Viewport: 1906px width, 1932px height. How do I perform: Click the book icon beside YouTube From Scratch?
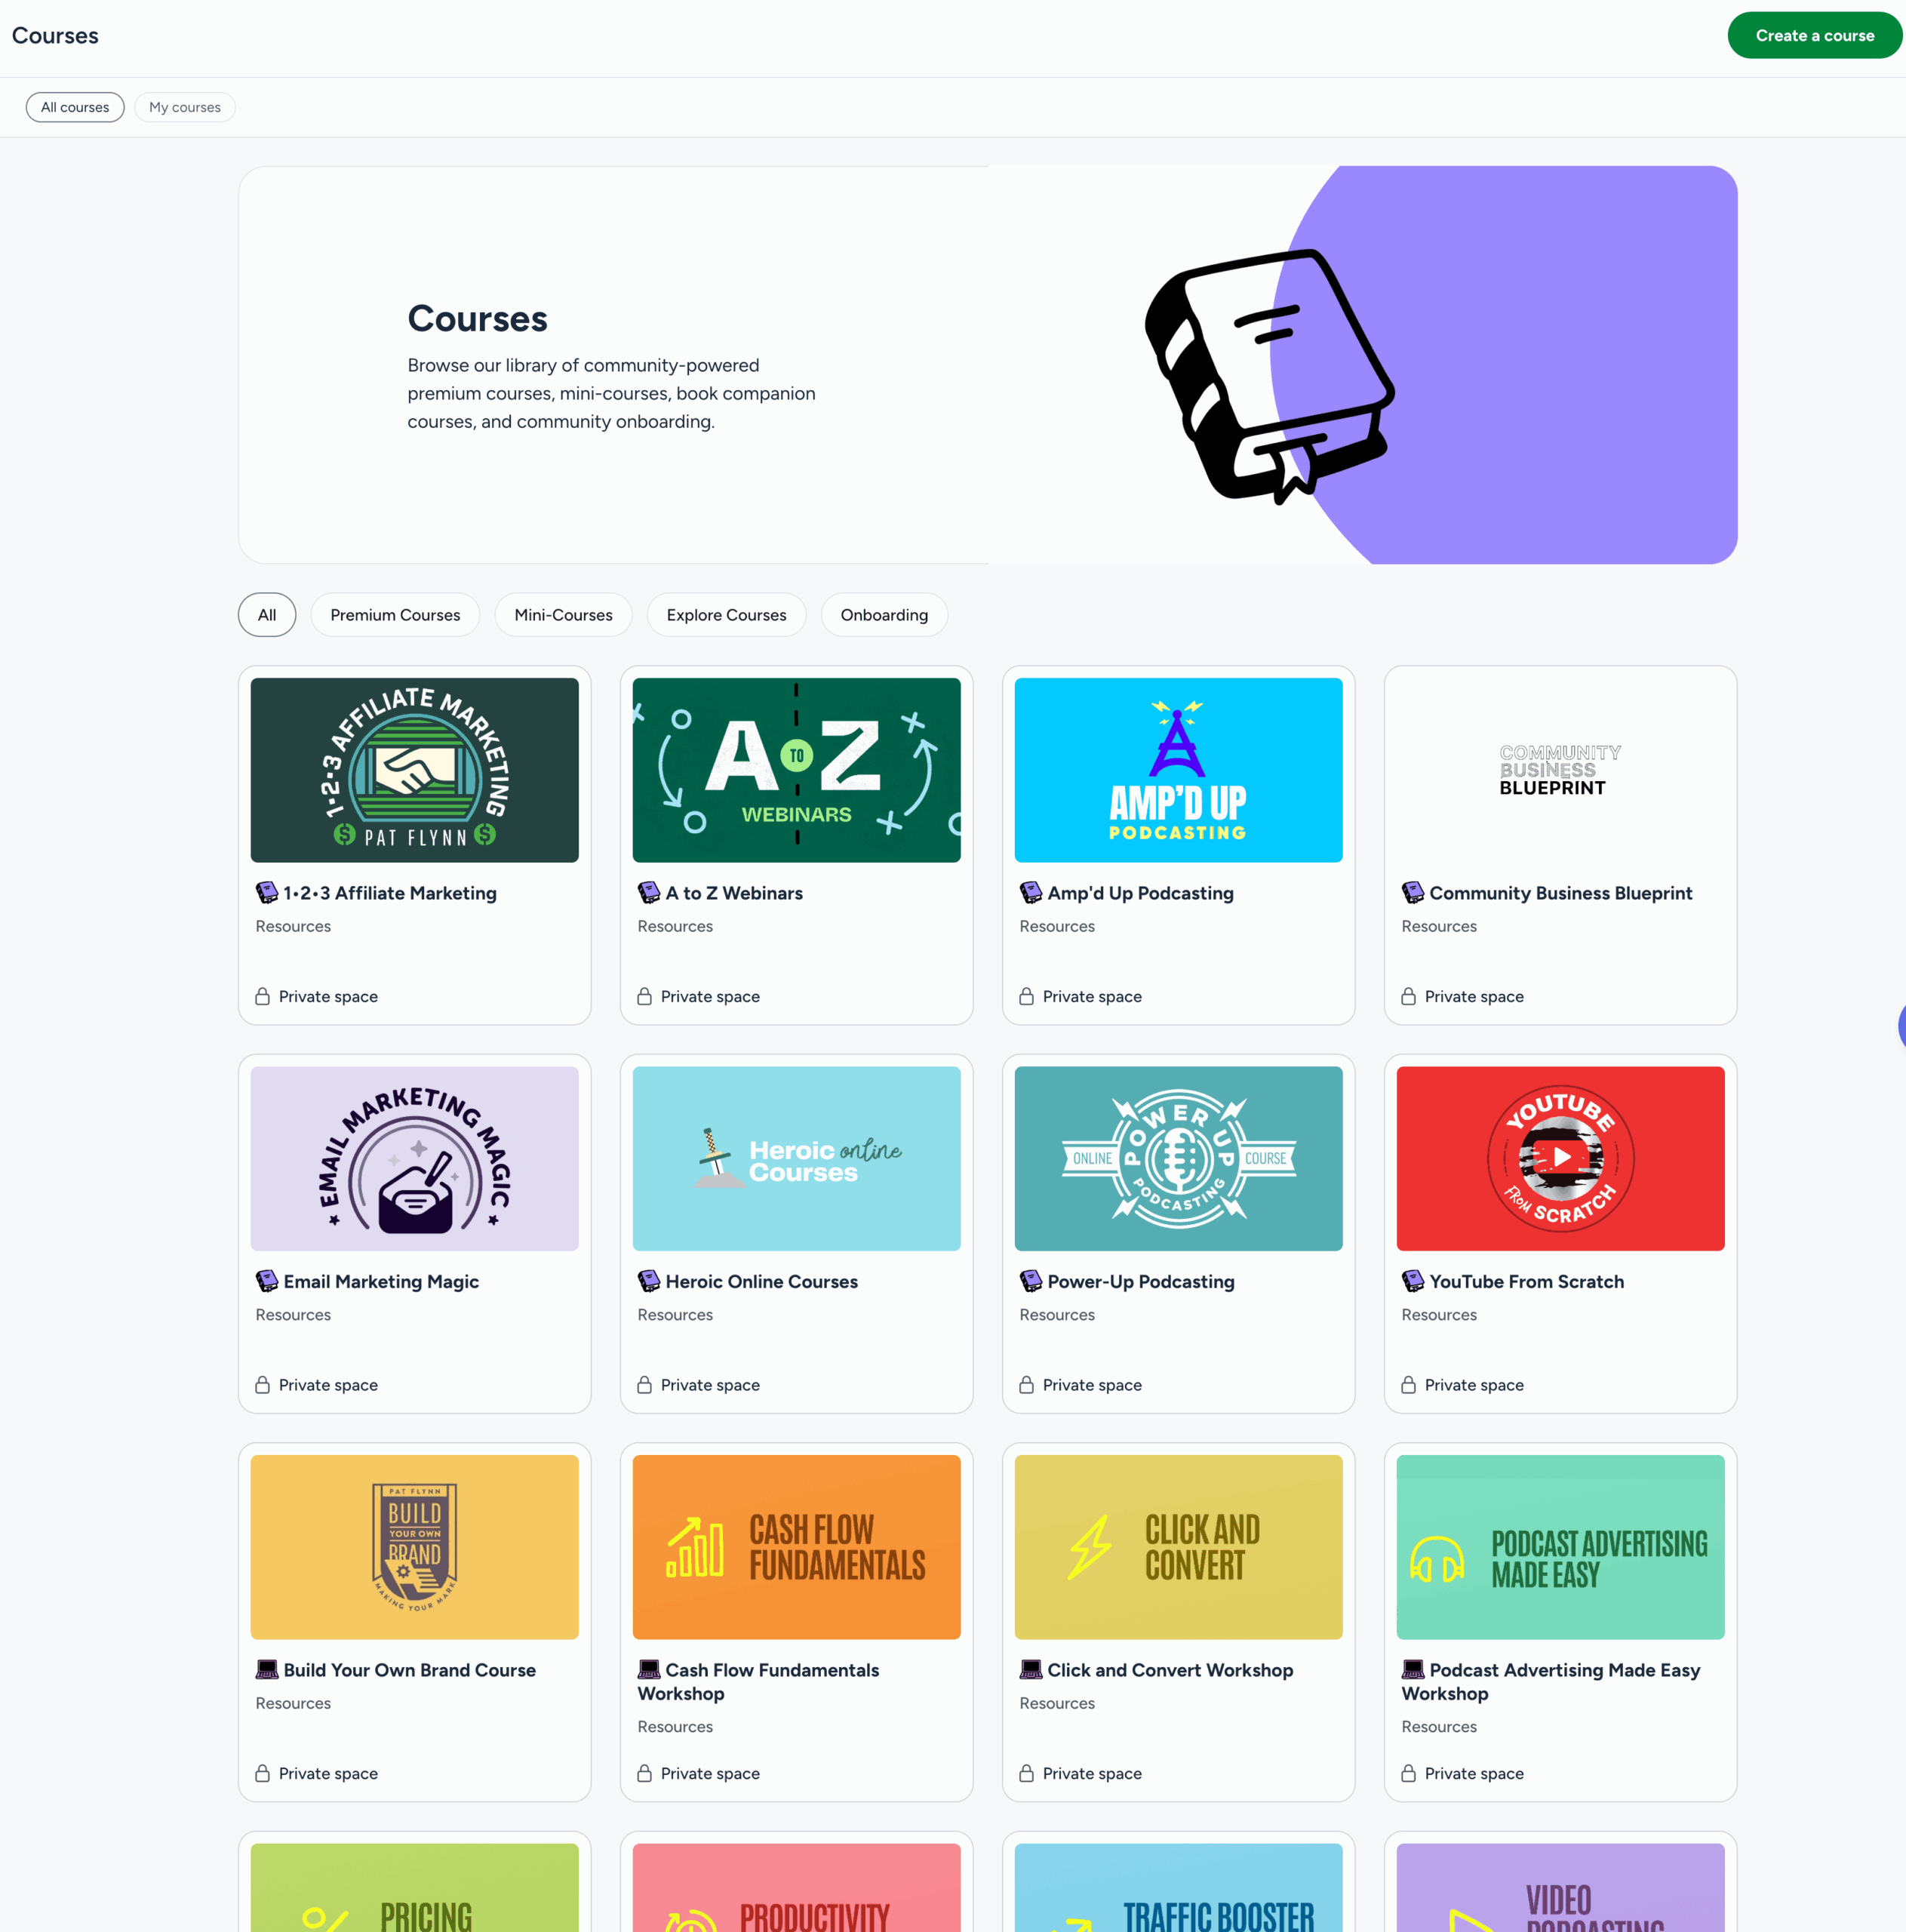tap(1412, 1281)
